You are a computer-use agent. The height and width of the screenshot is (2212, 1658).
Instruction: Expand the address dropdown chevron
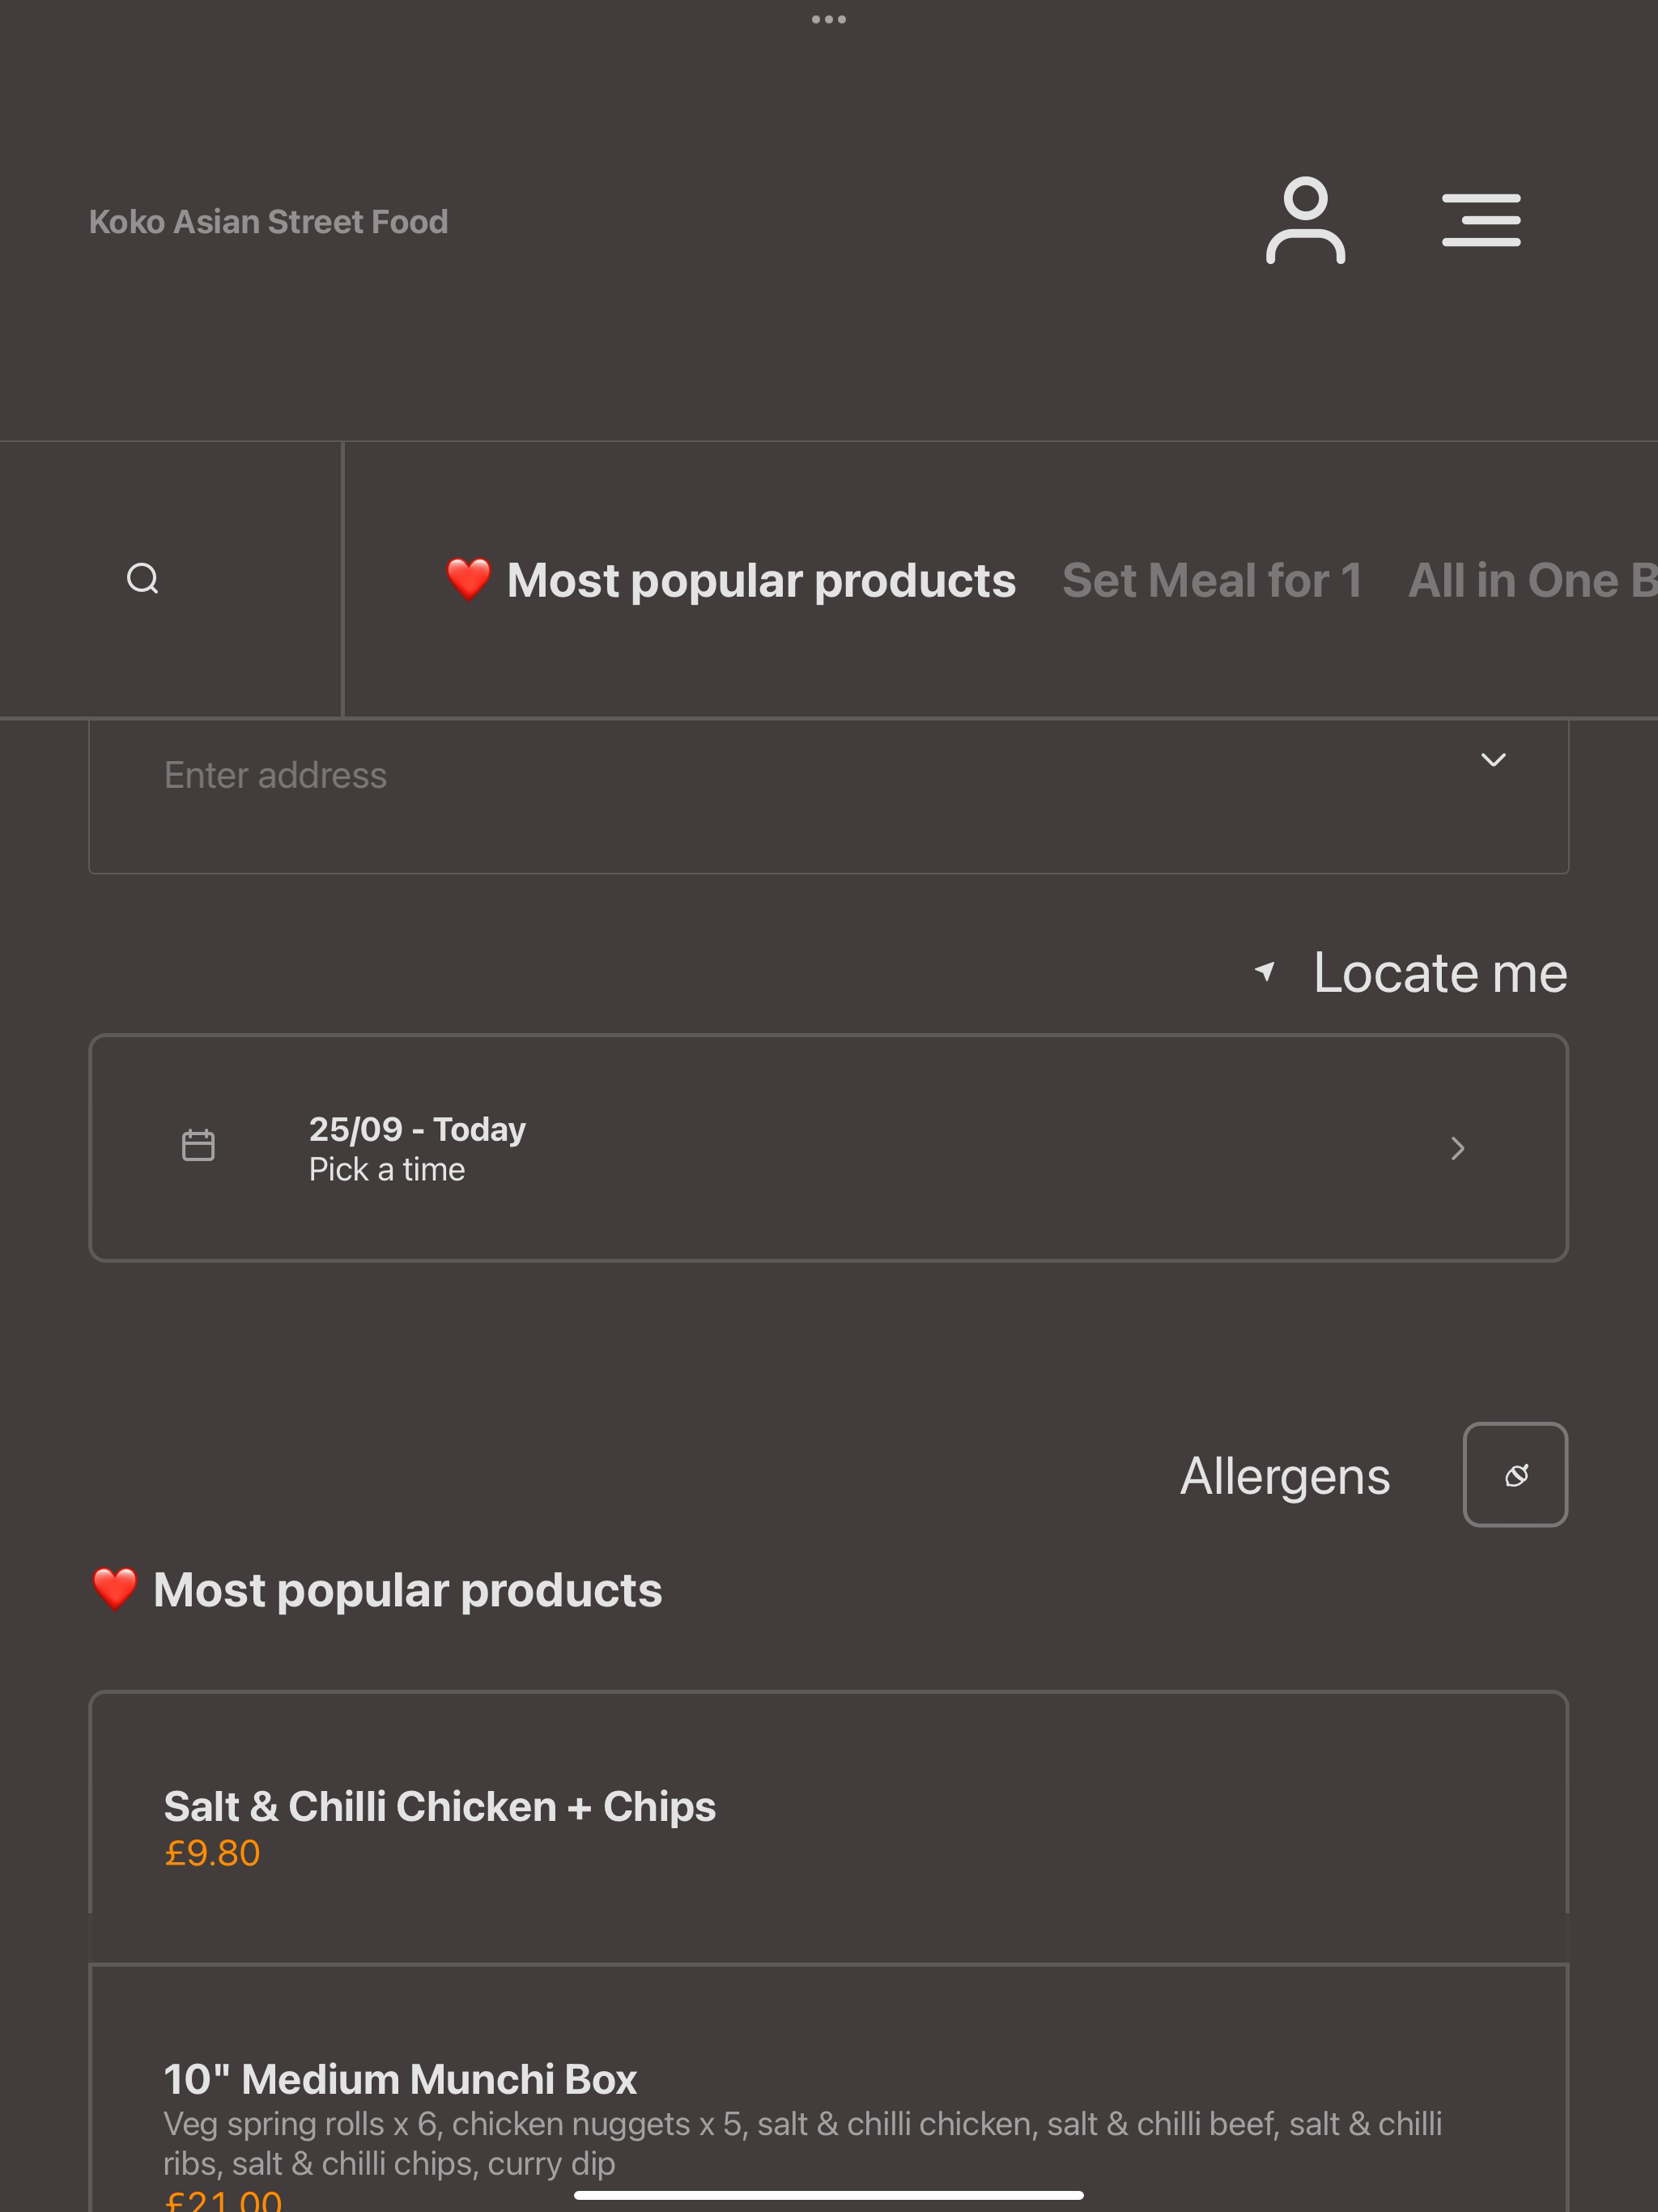point(1493,760)
